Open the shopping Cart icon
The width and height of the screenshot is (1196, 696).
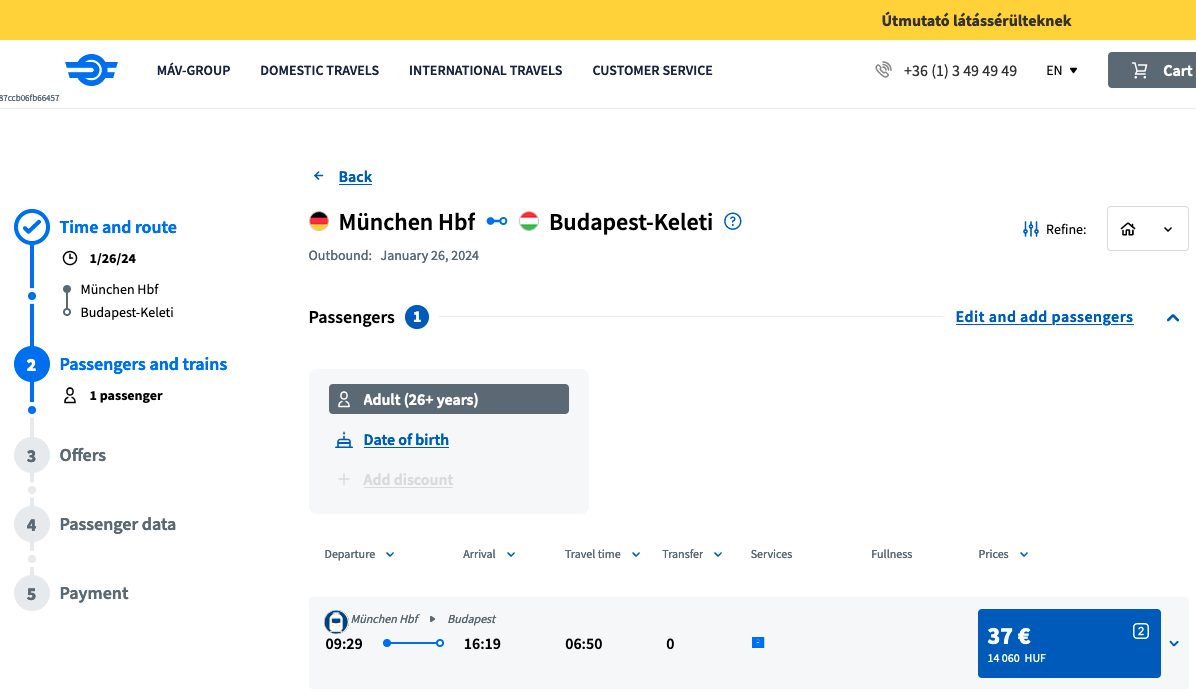(1140, 70)
